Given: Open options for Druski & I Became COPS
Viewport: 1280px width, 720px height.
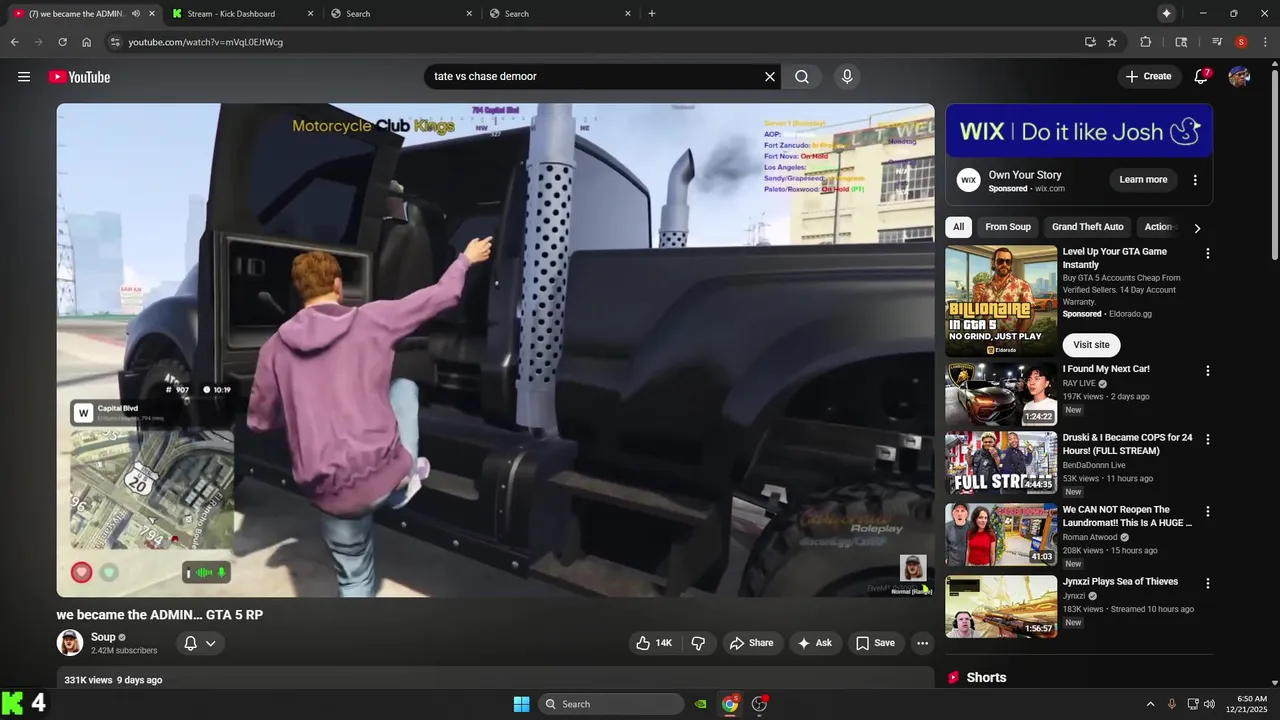Looking at the screenshot, I should 1207,440.
